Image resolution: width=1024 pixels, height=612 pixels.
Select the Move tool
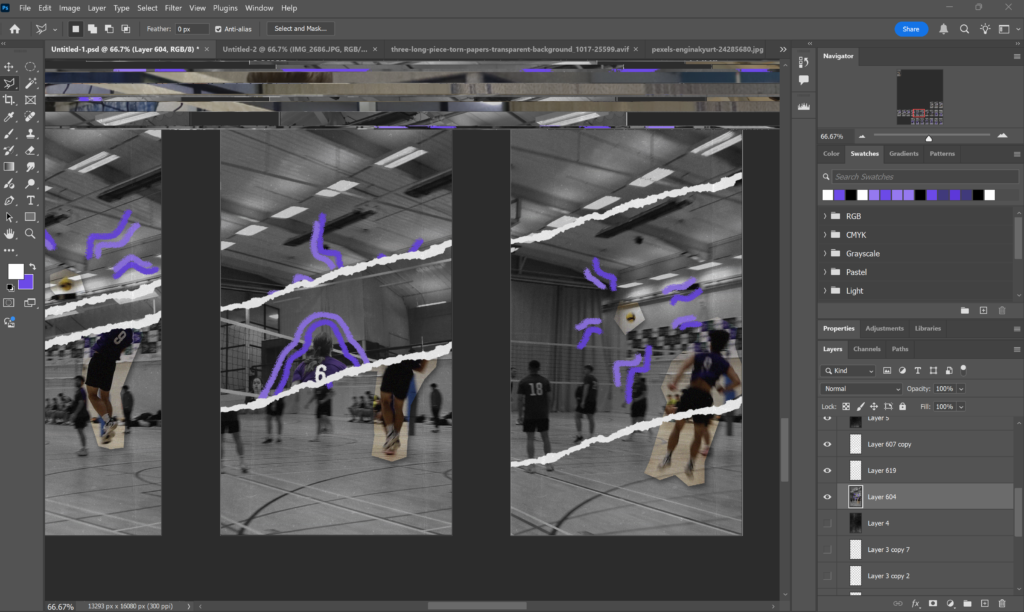point(10,67)
